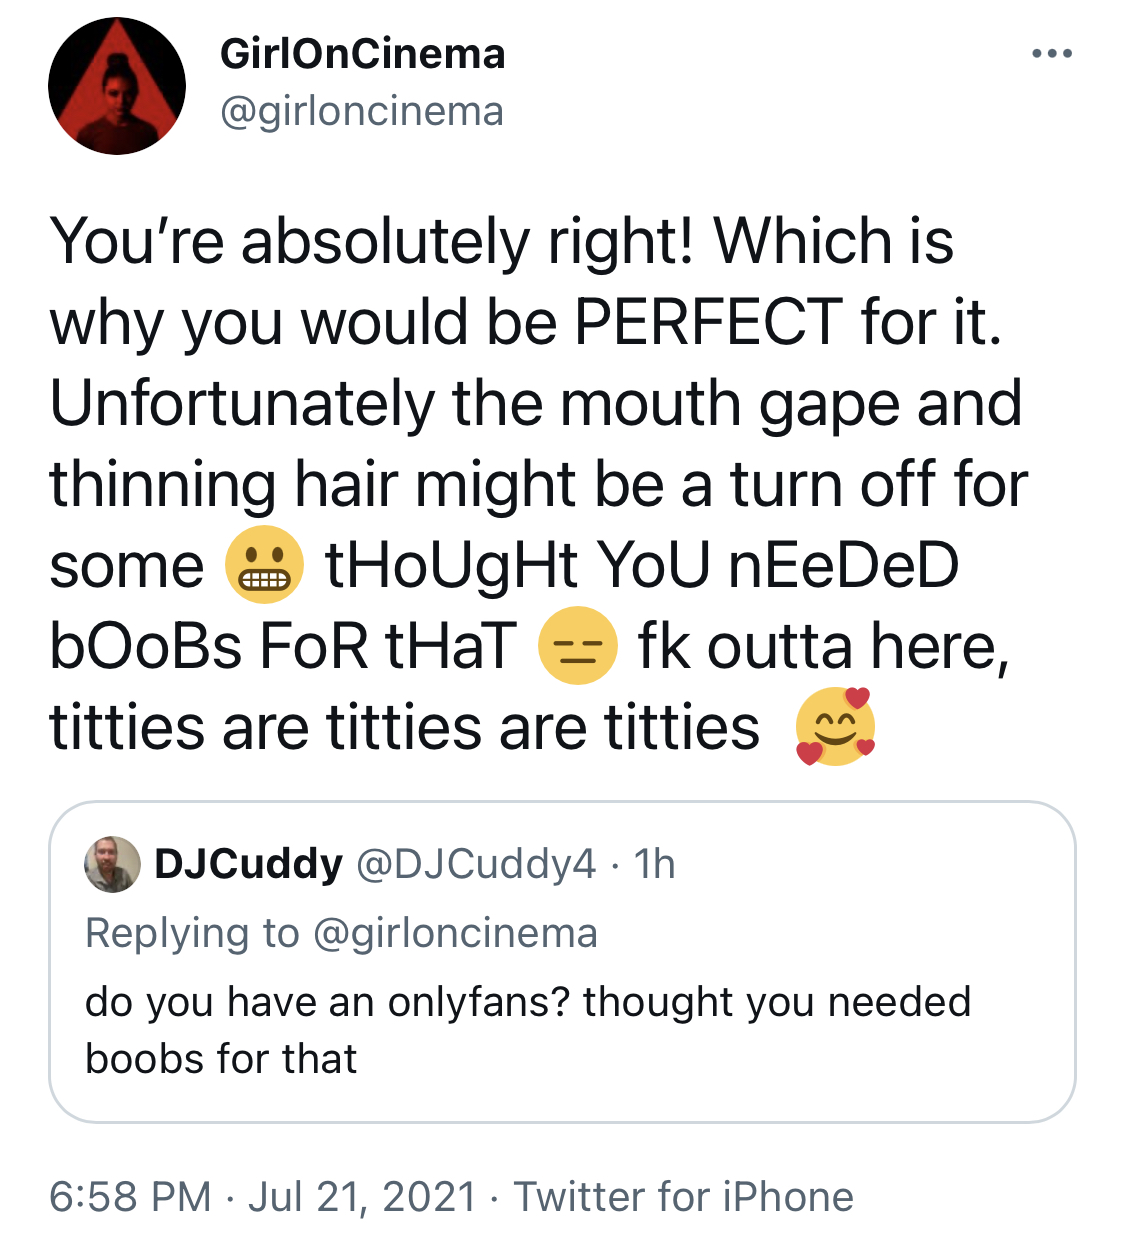Open the Twitter for iPhone source link

[683, 1197]
